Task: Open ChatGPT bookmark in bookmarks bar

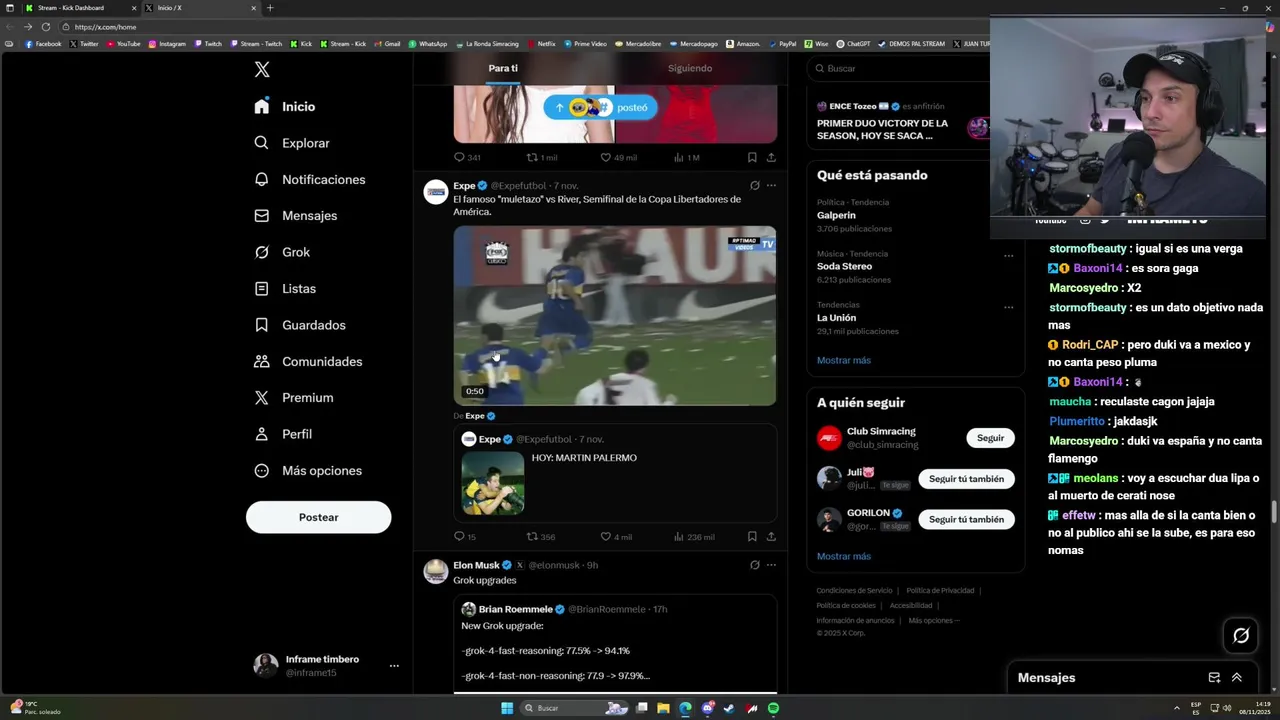Action: [x=853, y=44]
